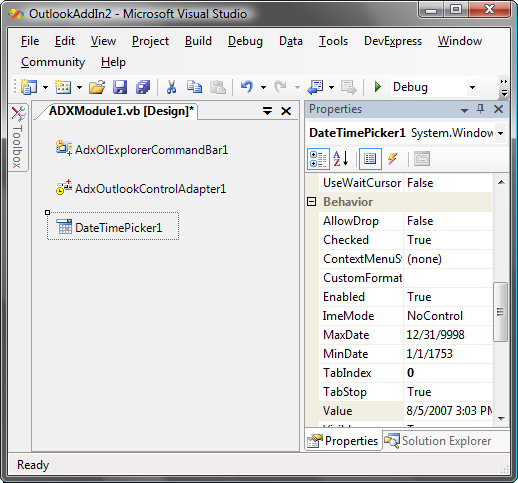The width and height of the screenshot is (518, 483).
Task: Sort properties alphabetically with A-Z icon
Action: pyautogui.click(x=341, y=159)
